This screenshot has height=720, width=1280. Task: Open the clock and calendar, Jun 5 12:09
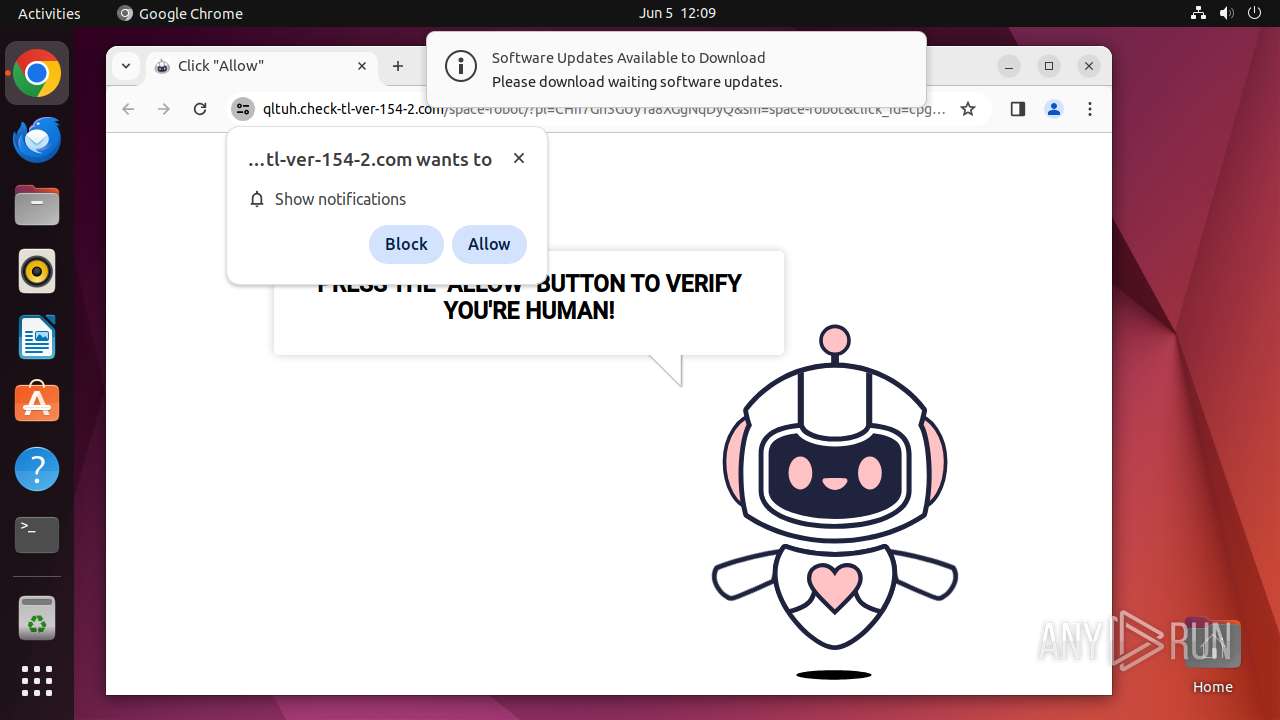click(677, 13)
